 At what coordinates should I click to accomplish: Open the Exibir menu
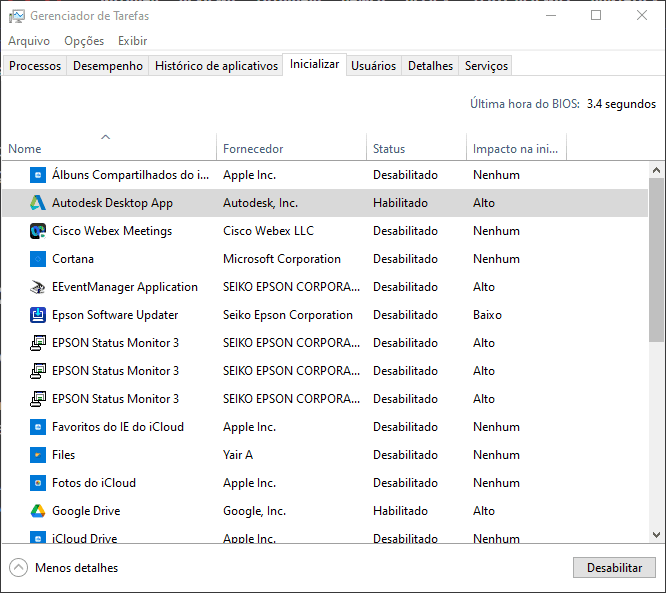(133, 41)
